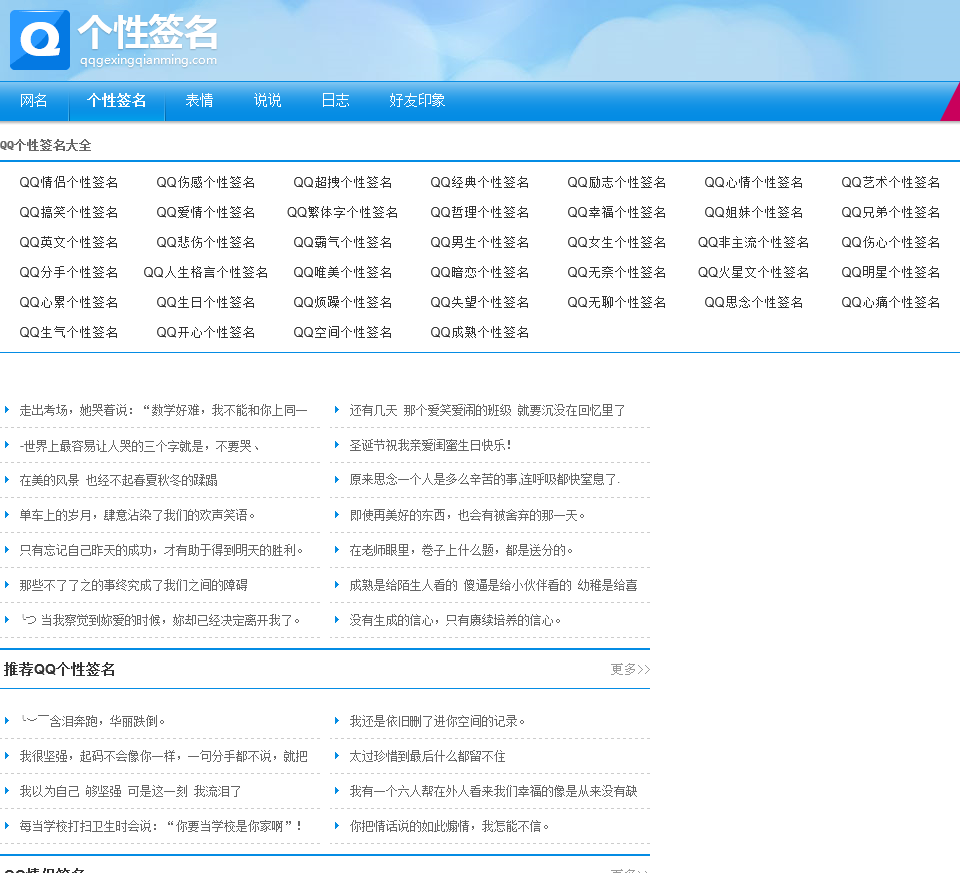Open signature 圣诞节祝我亲爱闺蜜生日快乐！
Screen dimensions: 960x873
click(x=431, y=445)
